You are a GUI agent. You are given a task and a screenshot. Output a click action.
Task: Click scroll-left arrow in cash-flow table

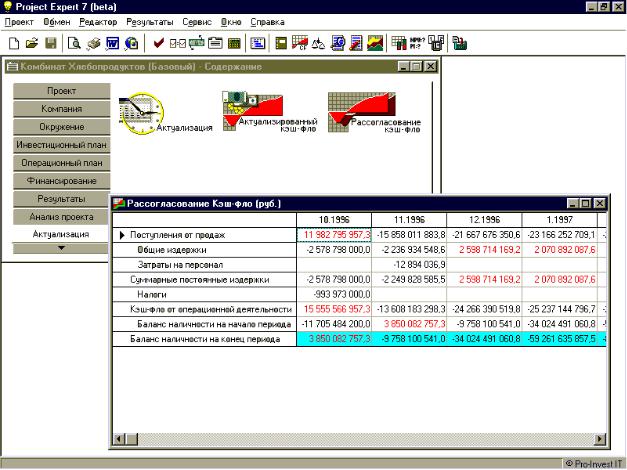pos(119,439)
